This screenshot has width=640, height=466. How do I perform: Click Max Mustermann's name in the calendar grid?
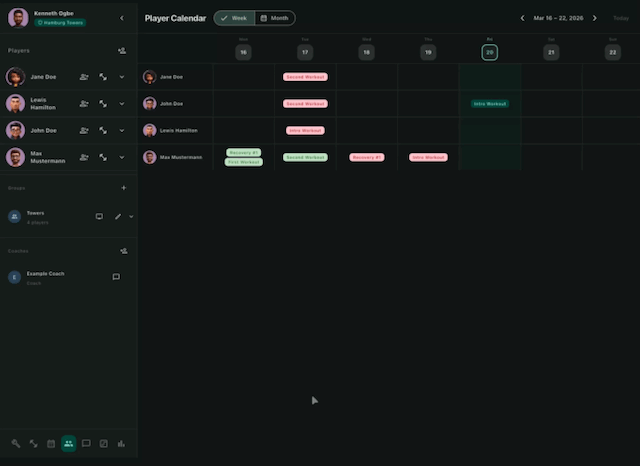tap(181, 157)
